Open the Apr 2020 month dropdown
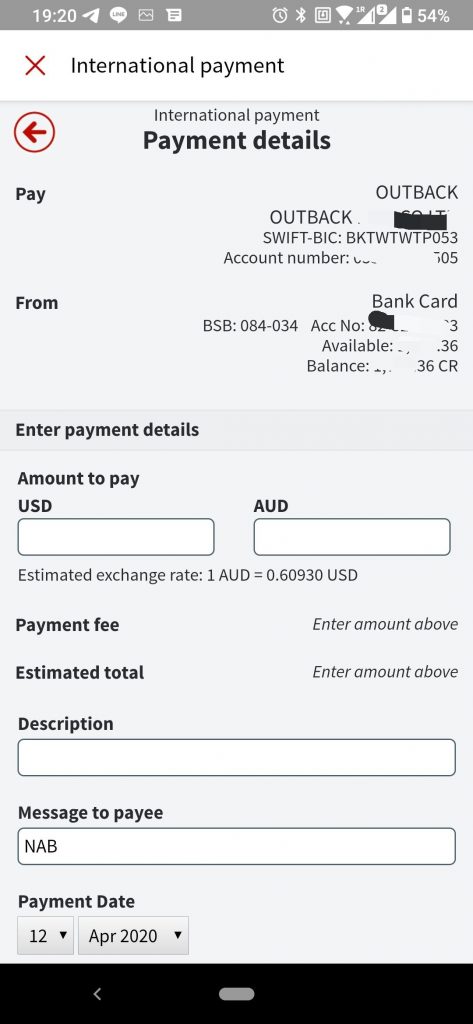Image resolution: width=473 pixels, height=1024 pixels. point(133,936)
